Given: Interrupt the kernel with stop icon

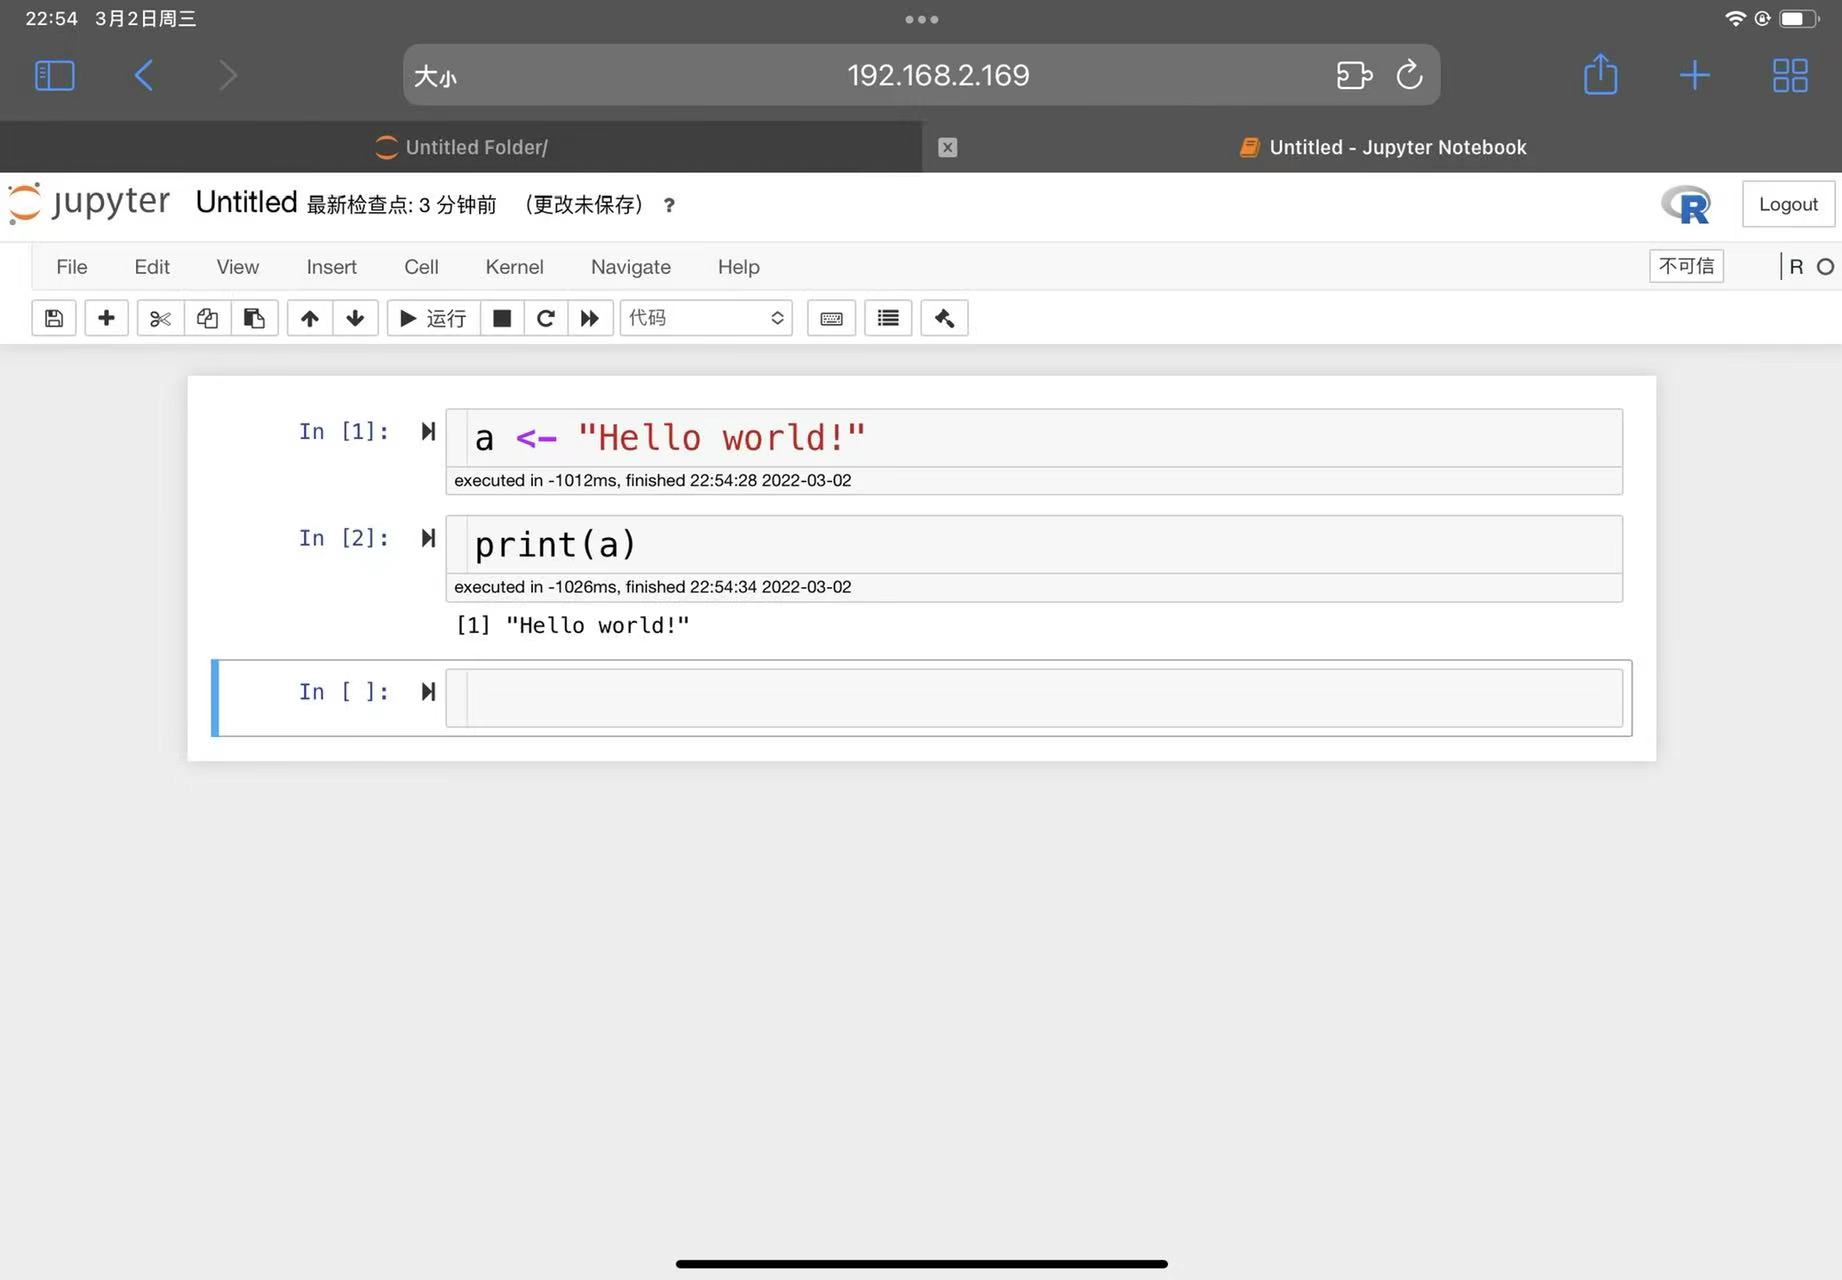Looking at the screenshot, I should click(x=502, y=318).
